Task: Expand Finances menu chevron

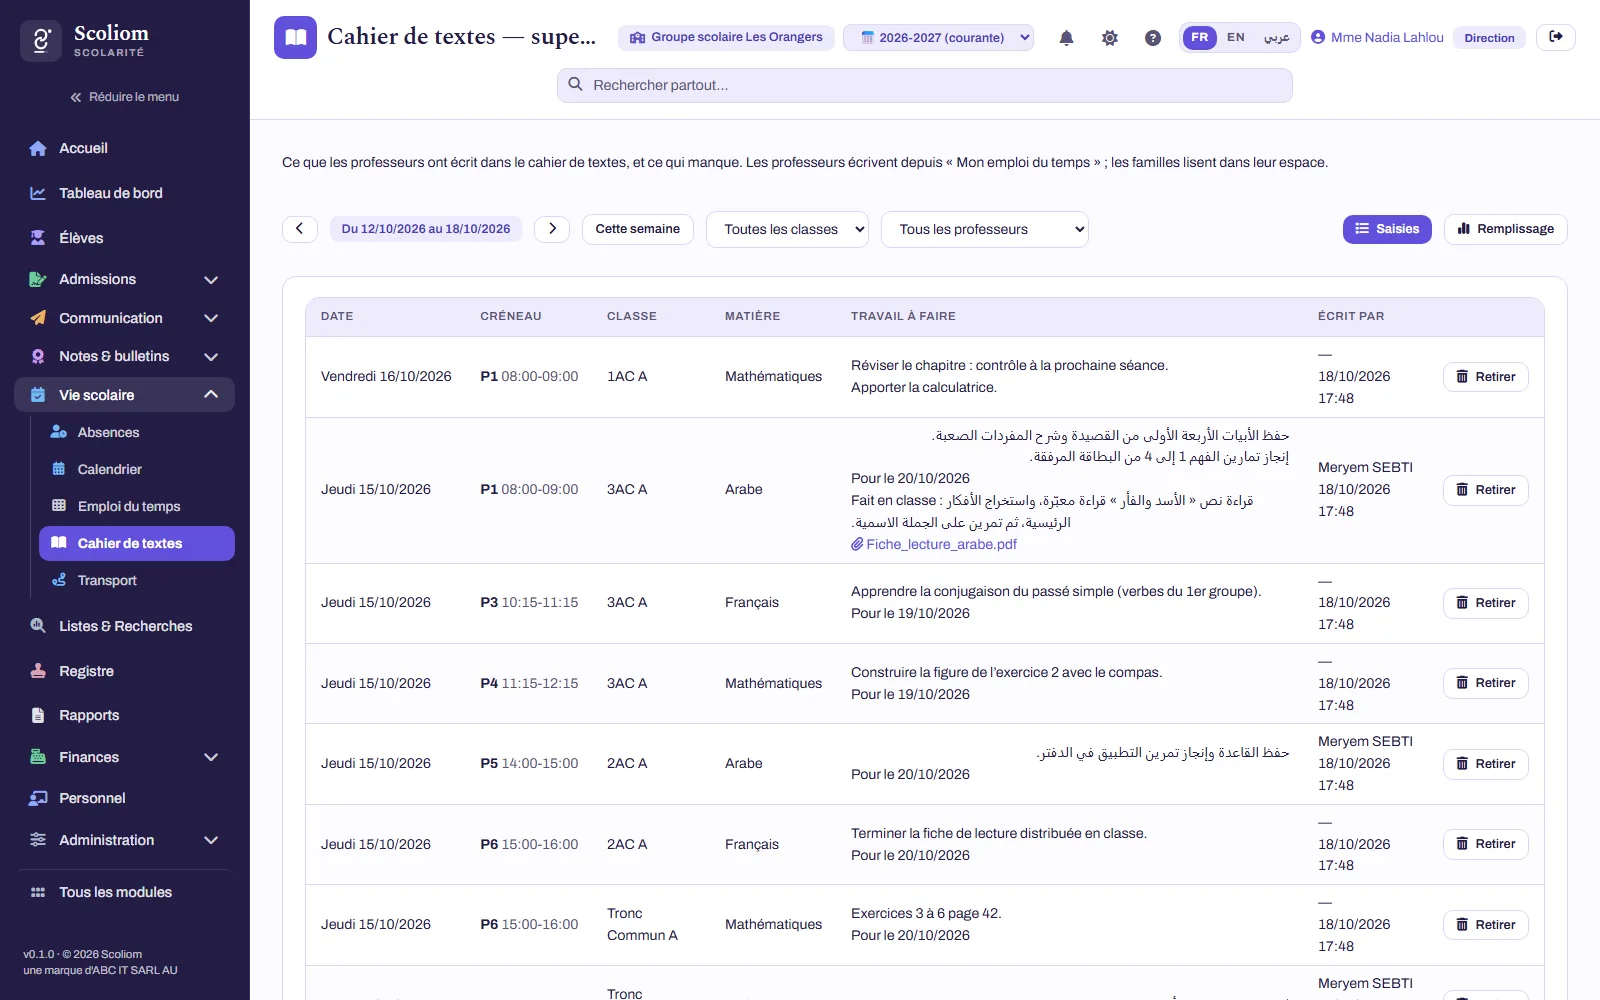Action: click(x=211, y=757)
